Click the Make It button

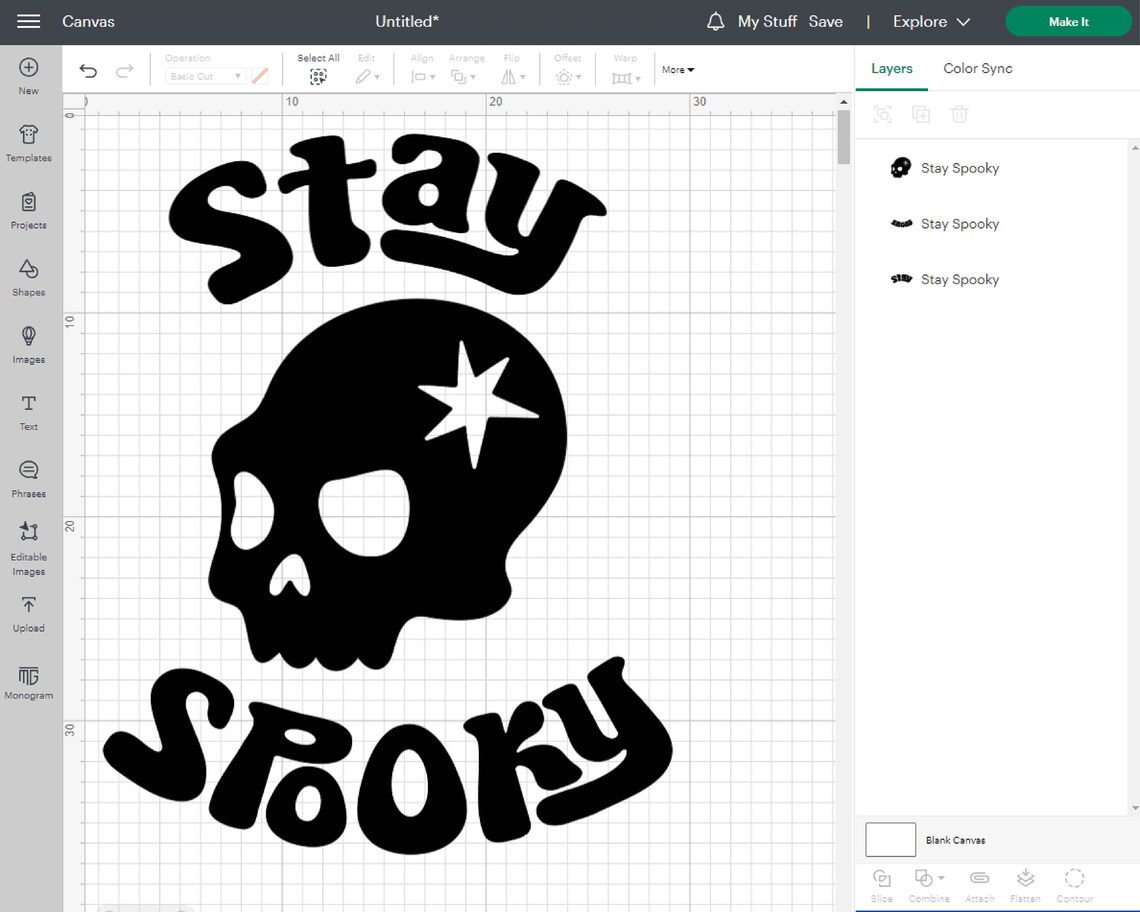click(1068, 21)
